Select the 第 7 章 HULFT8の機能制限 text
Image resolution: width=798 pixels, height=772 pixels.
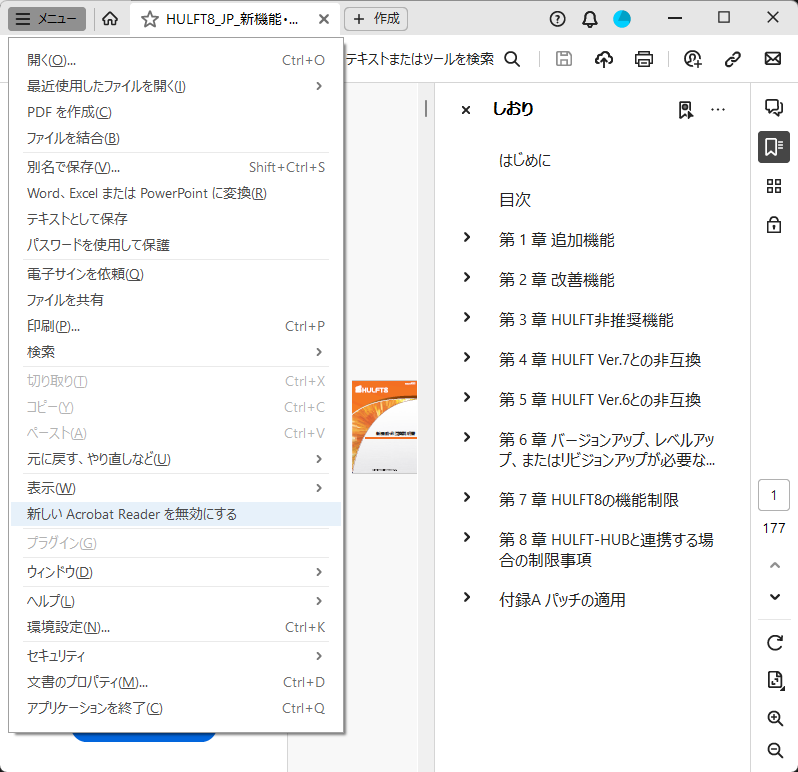pyautogui.click(x=589, y=500)
